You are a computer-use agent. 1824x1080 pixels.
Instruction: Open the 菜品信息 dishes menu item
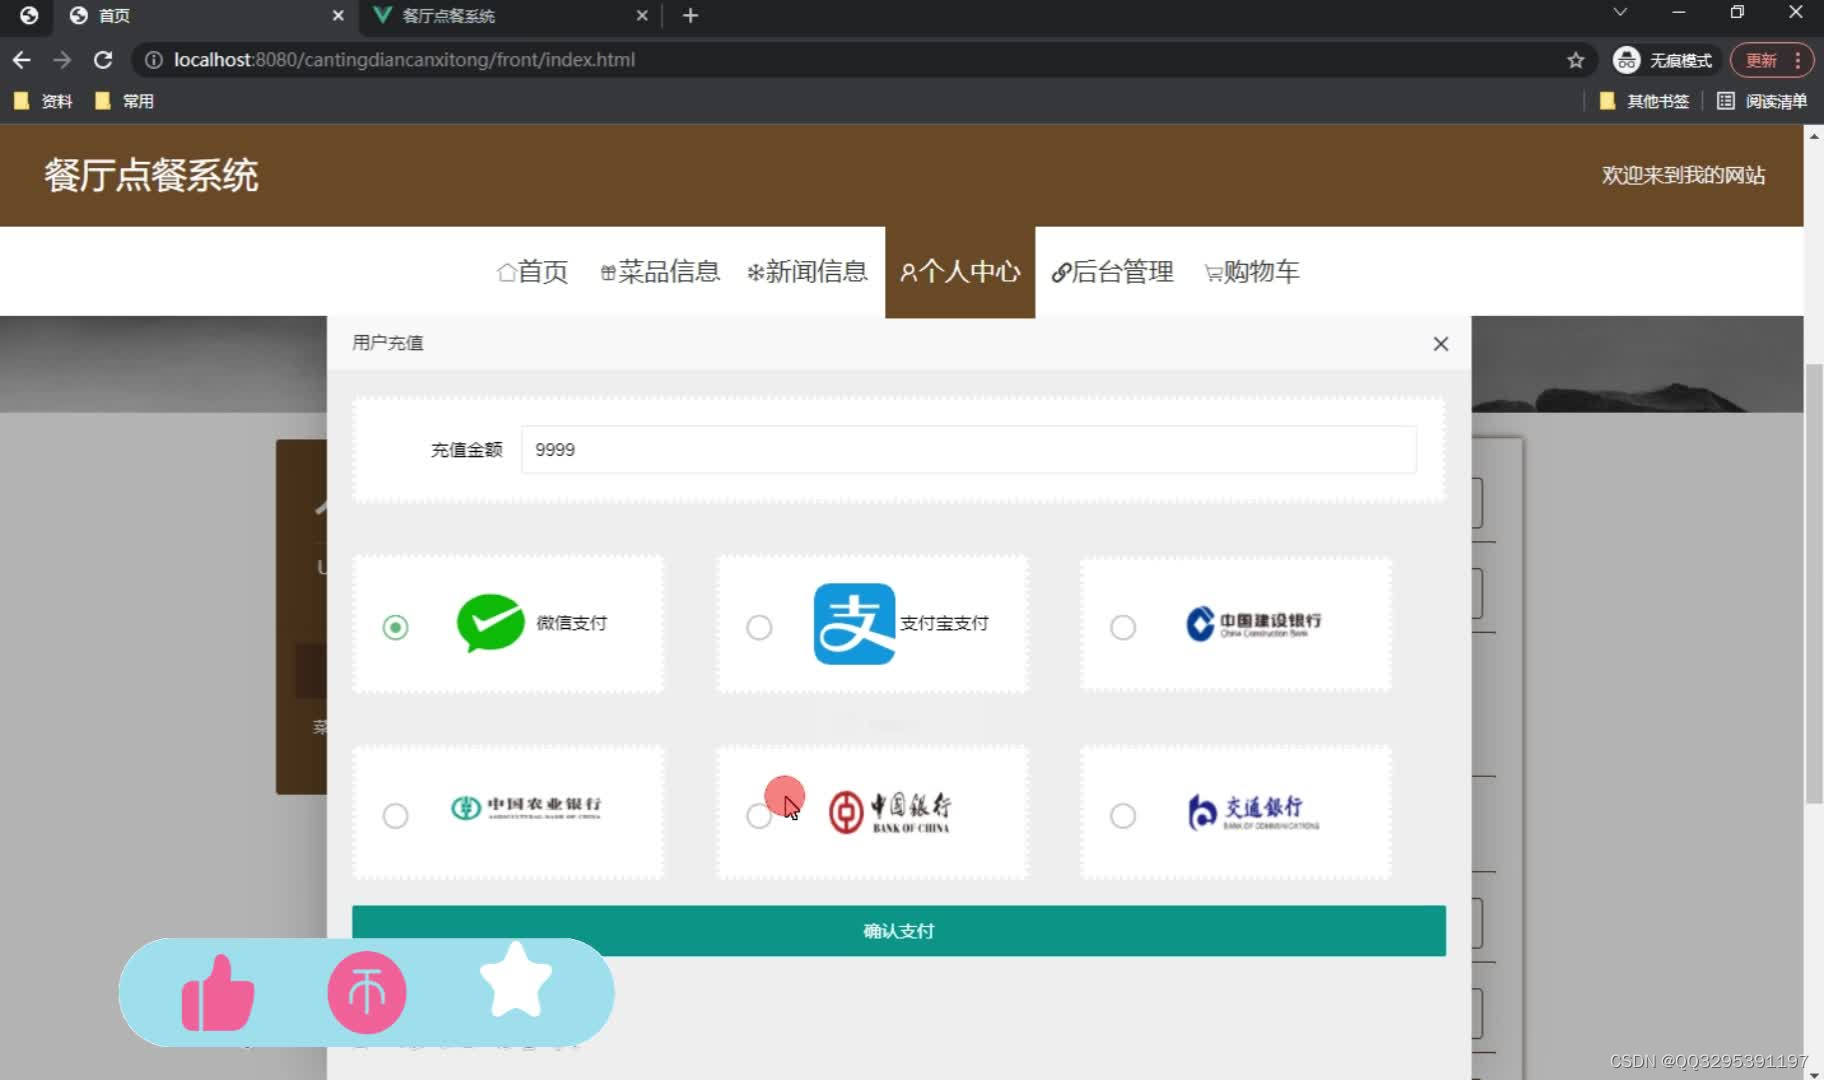pos(660,272)
